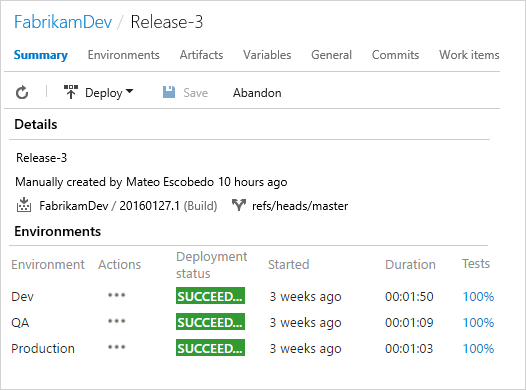Click the Actions column header
Viewport: 526px width, 390px height.
click(119, 264)
